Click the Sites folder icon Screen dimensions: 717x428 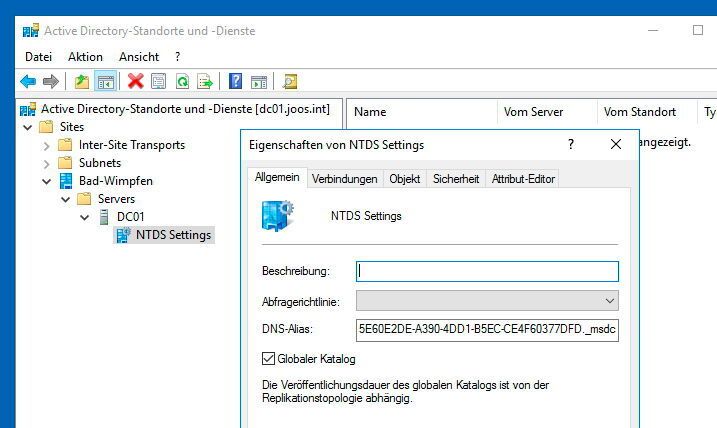point(46,127)
